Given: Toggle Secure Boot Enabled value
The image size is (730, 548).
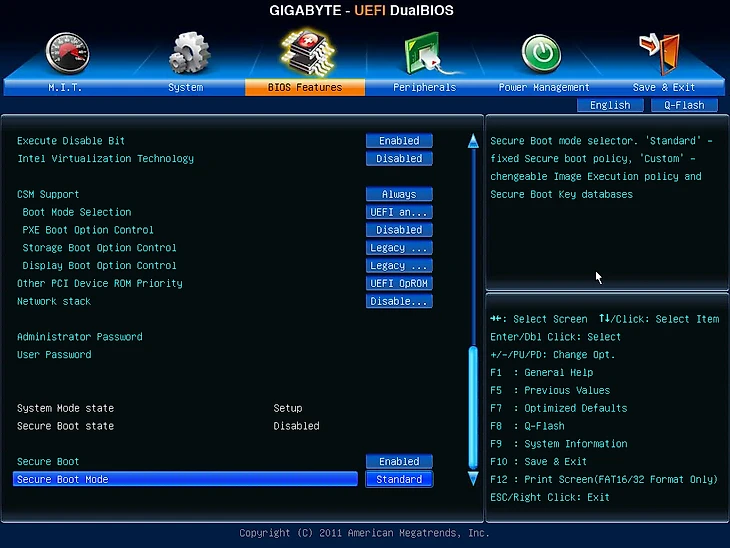Looking at the screenshot, I should [399, 461].
